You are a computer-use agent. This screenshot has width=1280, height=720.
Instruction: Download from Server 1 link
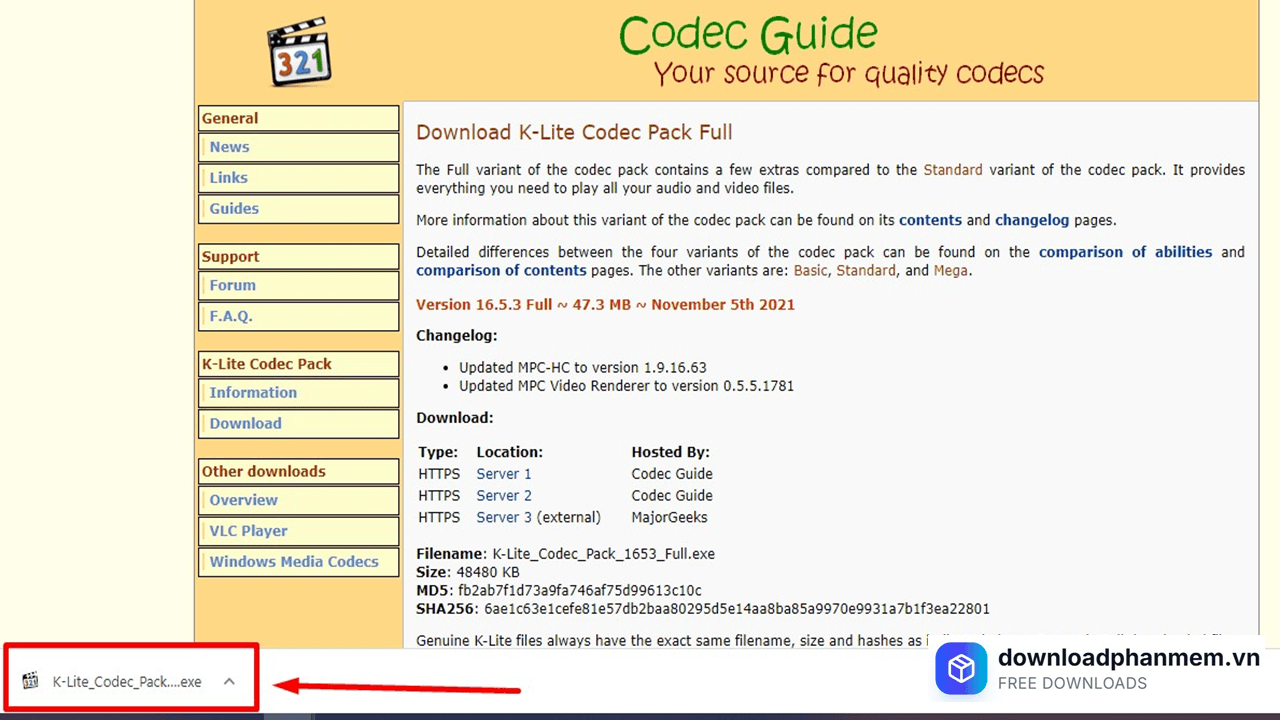[x=503, y=474]
